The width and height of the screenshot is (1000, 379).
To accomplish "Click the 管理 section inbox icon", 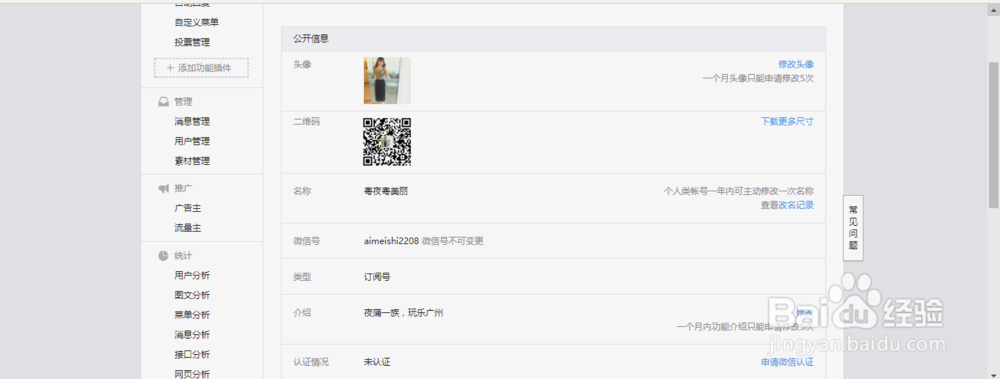I will point(163,101).
